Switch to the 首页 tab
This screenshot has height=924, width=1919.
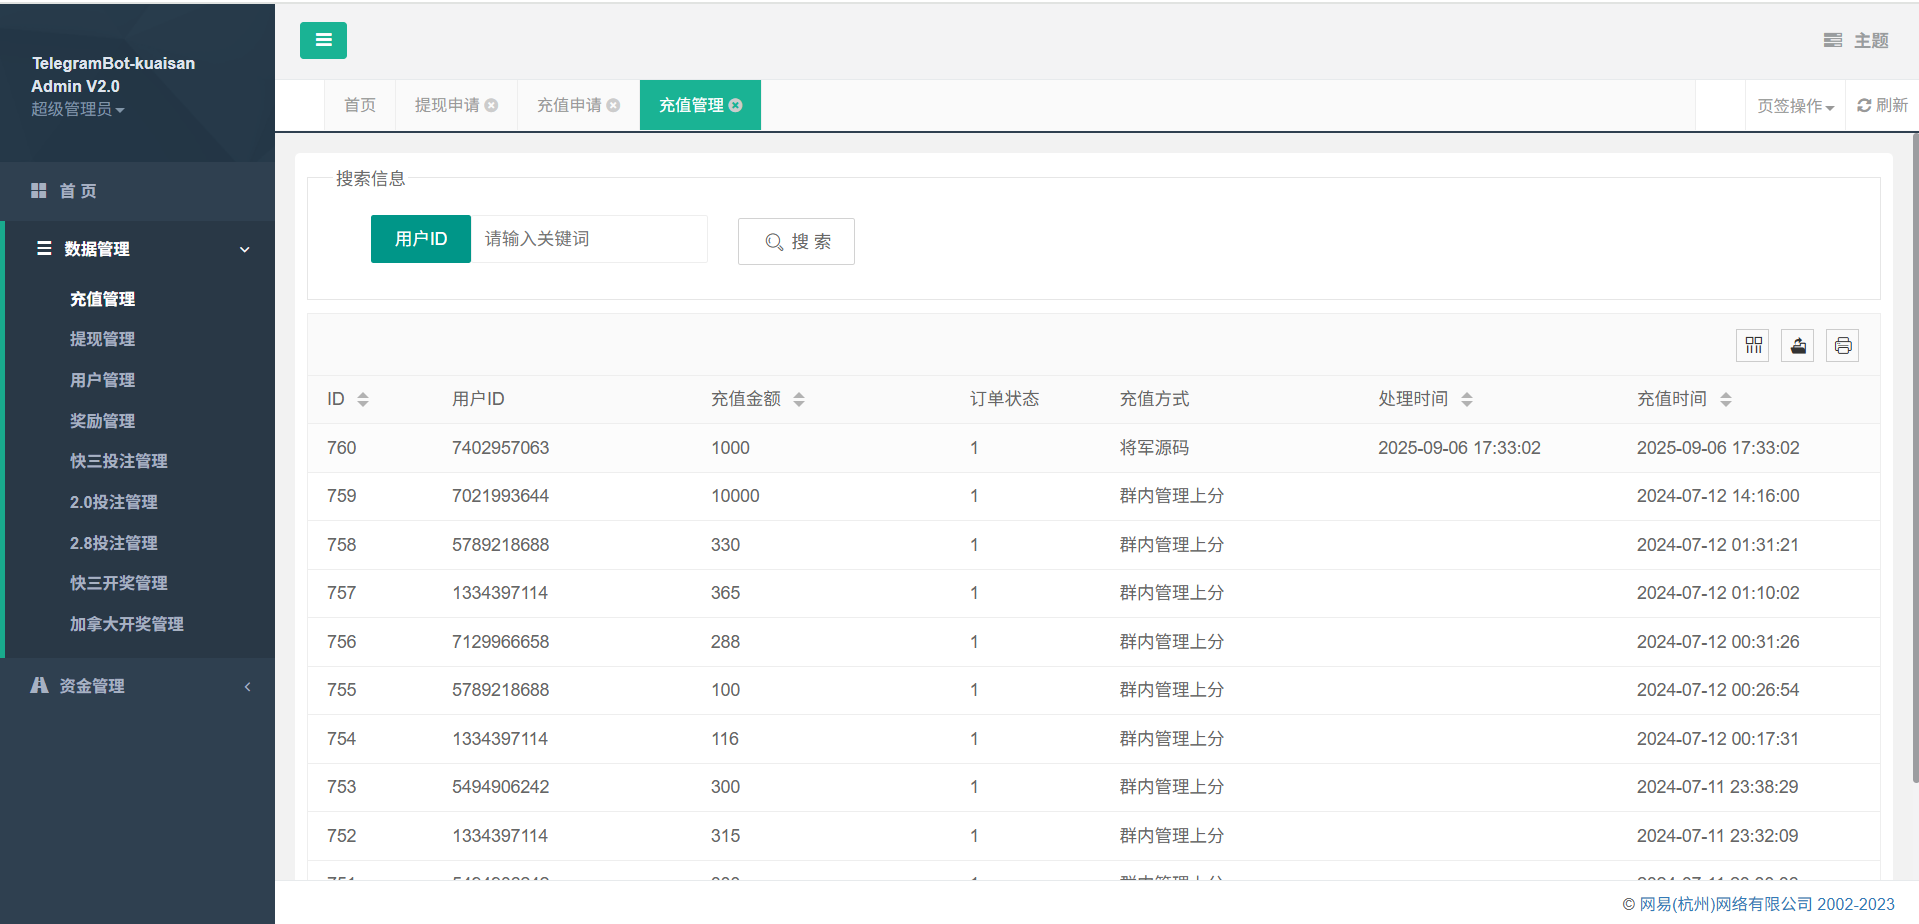pos(360,106)
